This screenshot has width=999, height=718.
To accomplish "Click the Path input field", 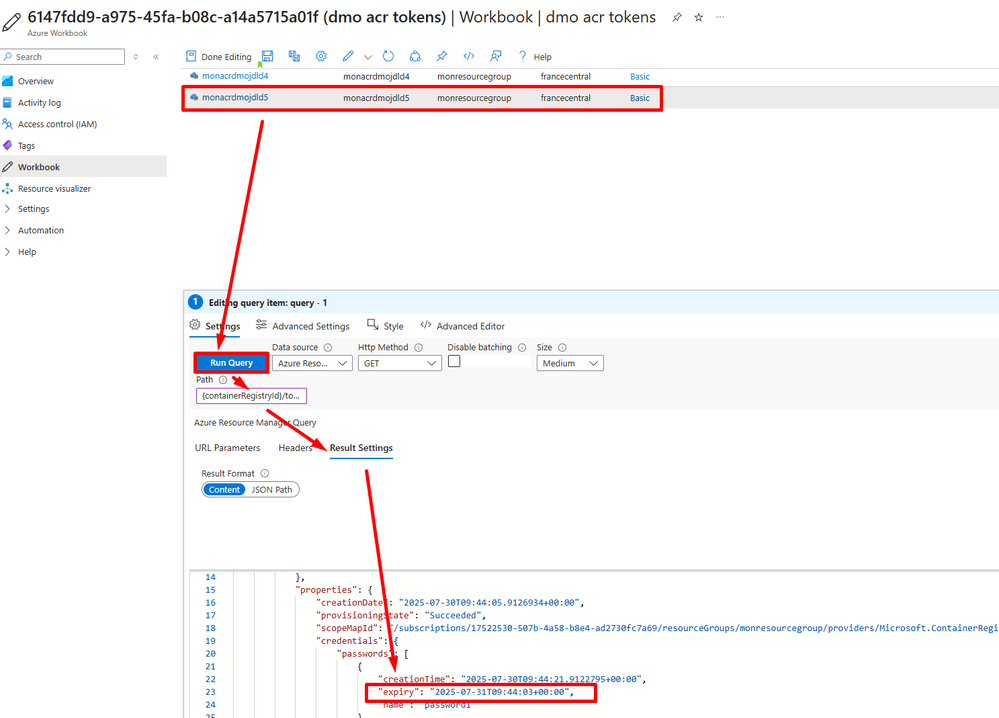I will pyautogui.click(x=251, y=396).
